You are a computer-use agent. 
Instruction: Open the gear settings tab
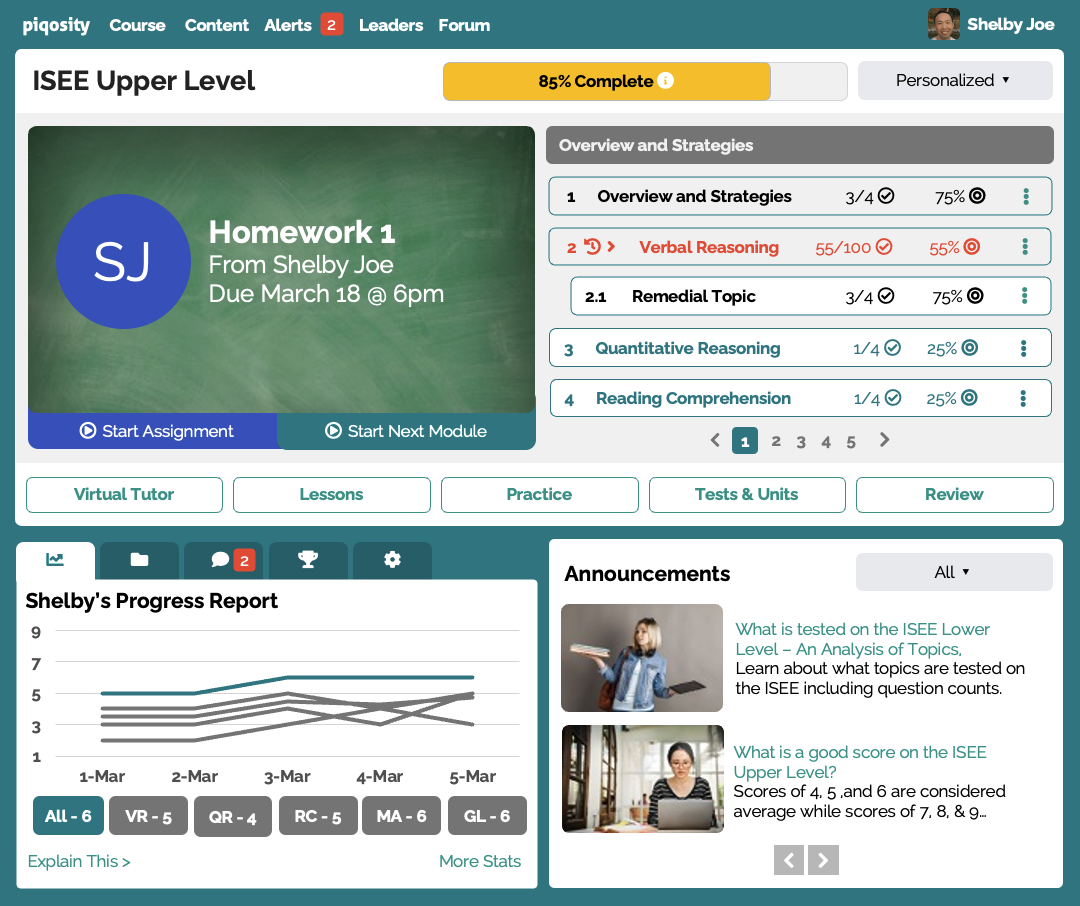tap(392, 560)
